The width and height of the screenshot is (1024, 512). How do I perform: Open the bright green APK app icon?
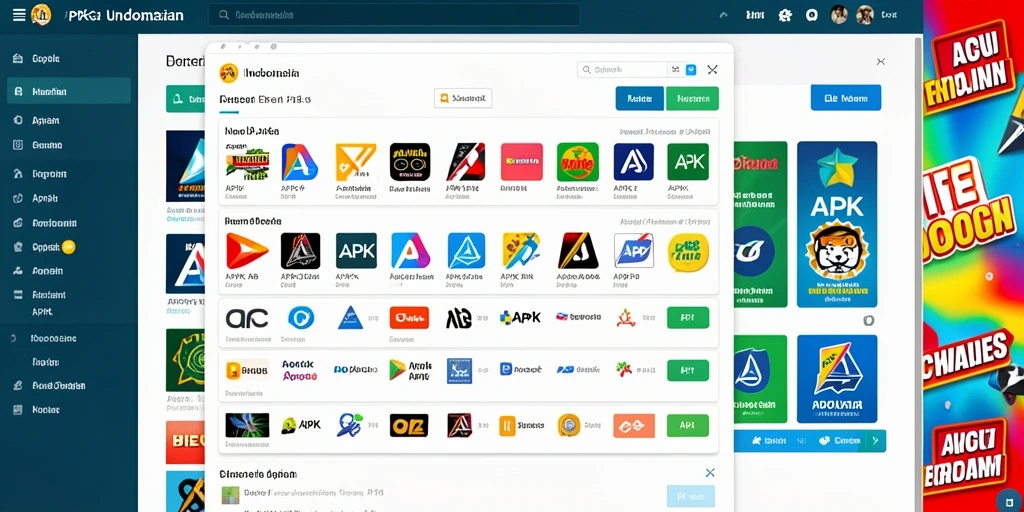[x=688, y=162]
